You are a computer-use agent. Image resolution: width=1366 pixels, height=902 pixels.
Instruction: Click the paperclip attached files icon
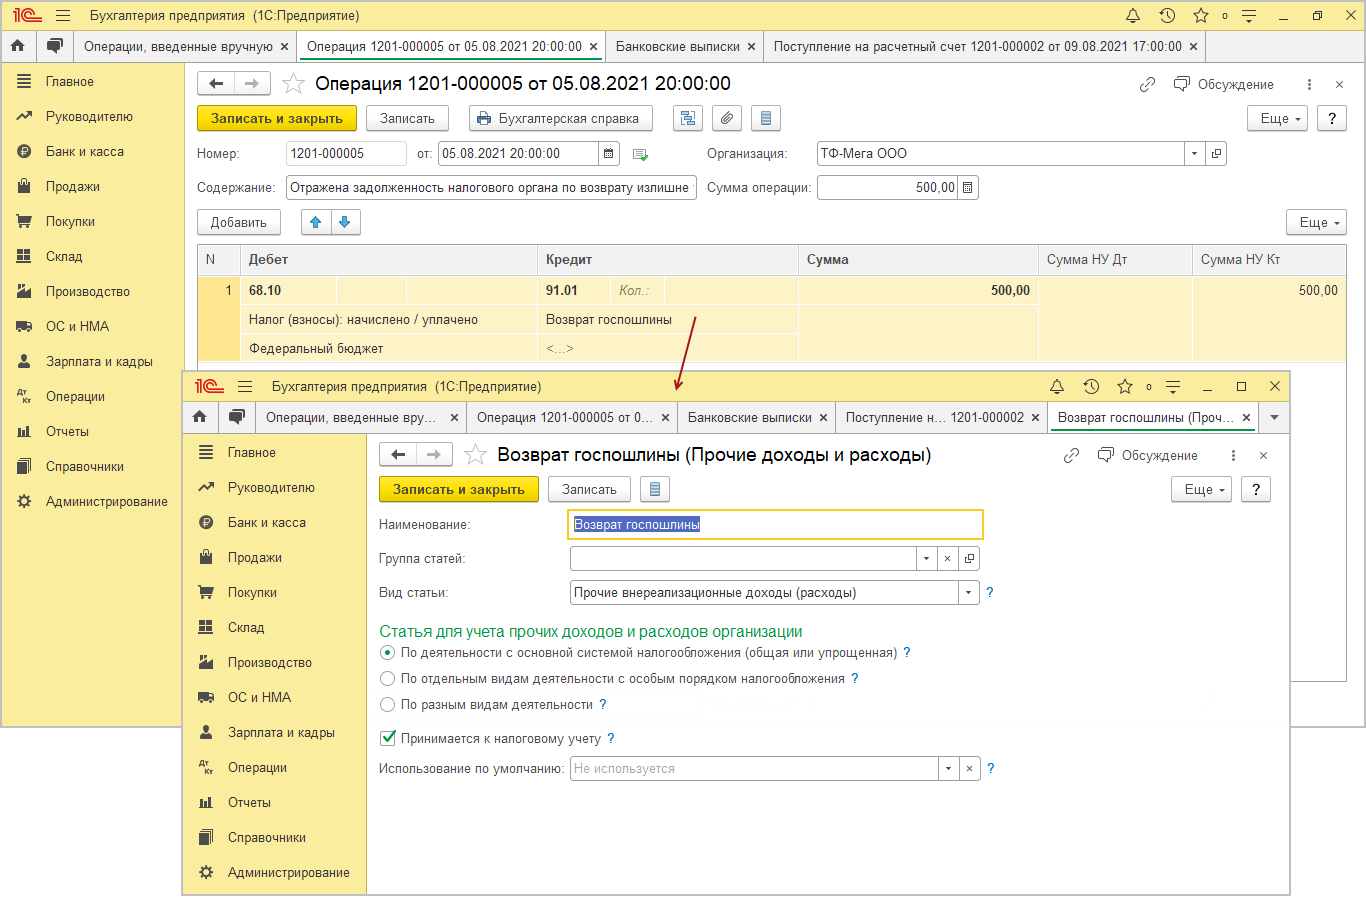(727, 118)
